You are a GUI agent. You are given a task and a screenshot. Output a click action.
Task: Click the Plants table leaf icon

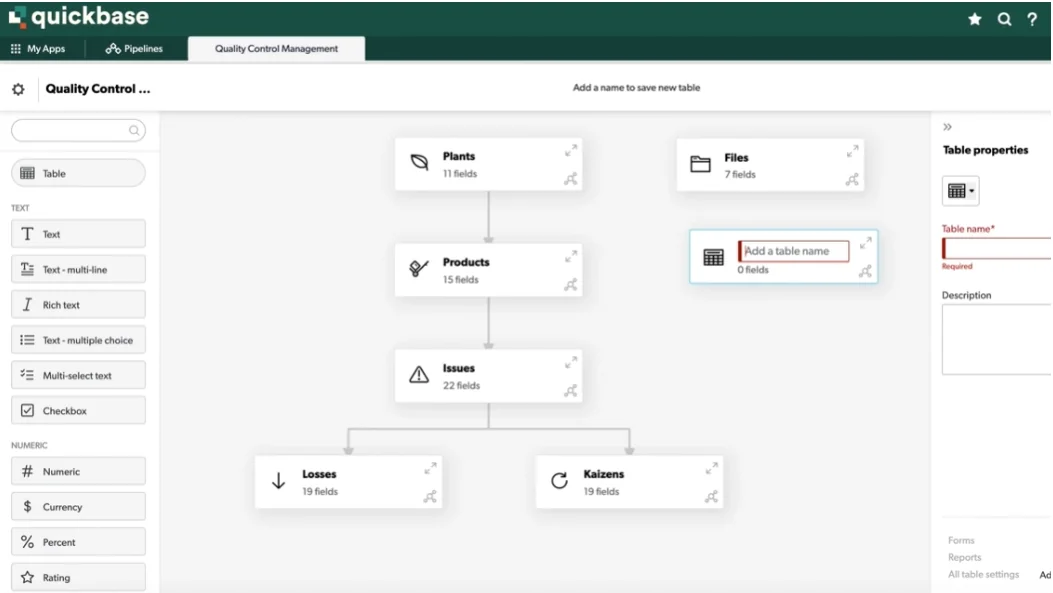pyautogui.click(x=419, y=162)
